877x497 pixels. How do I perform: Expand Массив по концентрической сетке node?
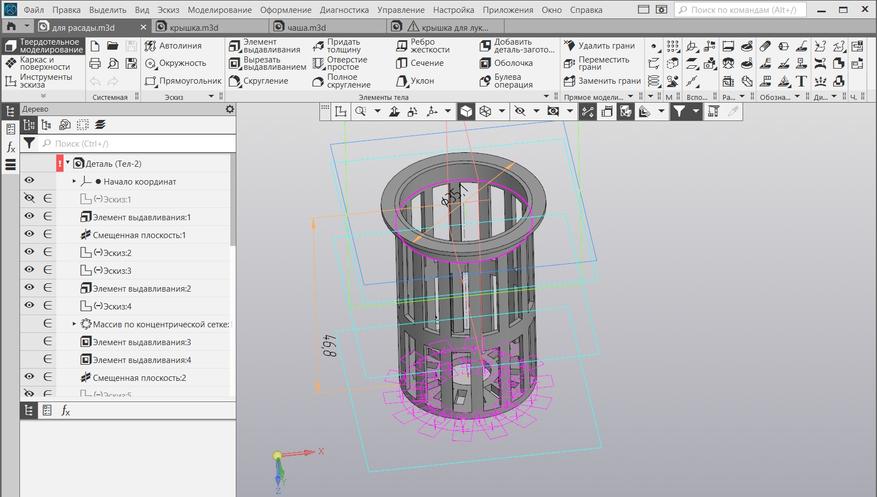coord(74,324)
